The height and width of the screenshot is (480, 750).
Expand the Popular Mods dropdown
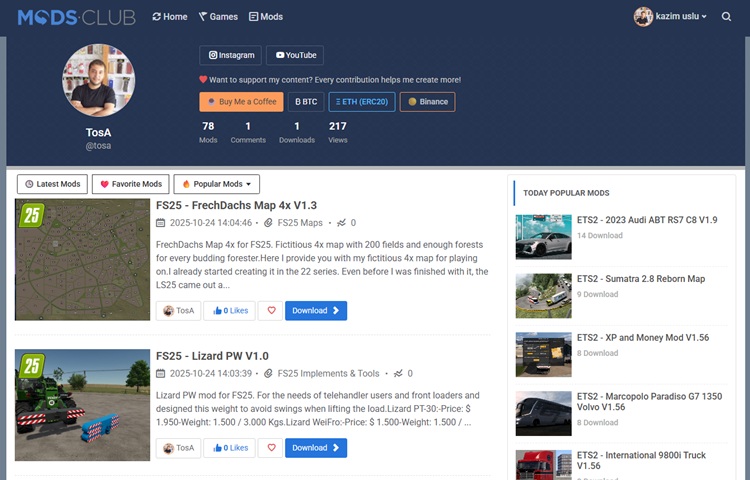pos(217,184)
